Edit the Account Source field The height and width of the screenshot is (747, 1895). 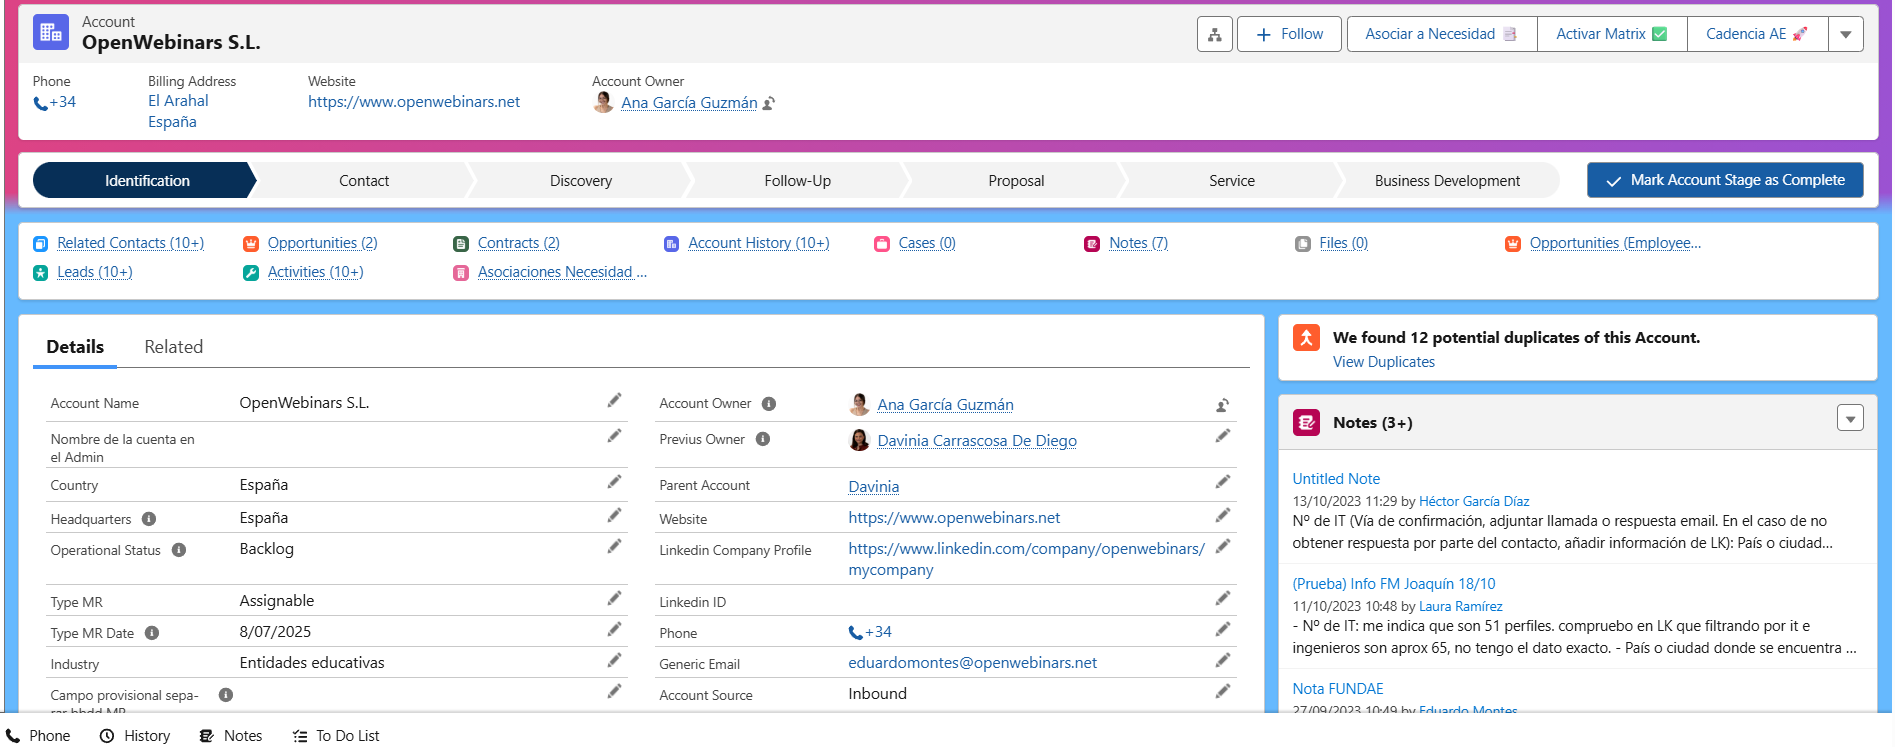pos(1222,691)
